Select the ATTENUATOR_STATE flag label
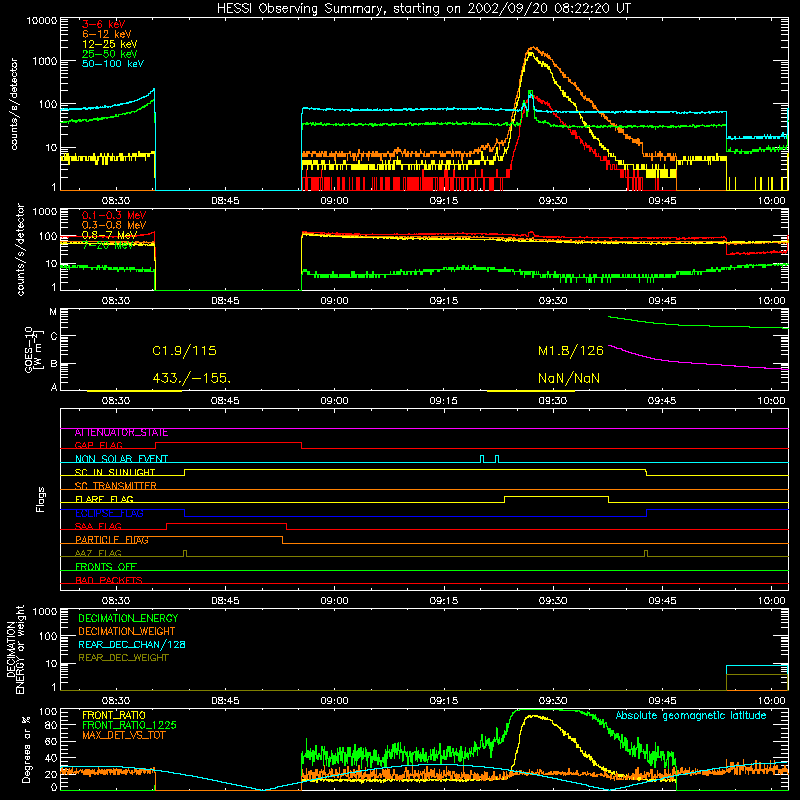The height and width of the screenshot is (800, 800). 121,433
